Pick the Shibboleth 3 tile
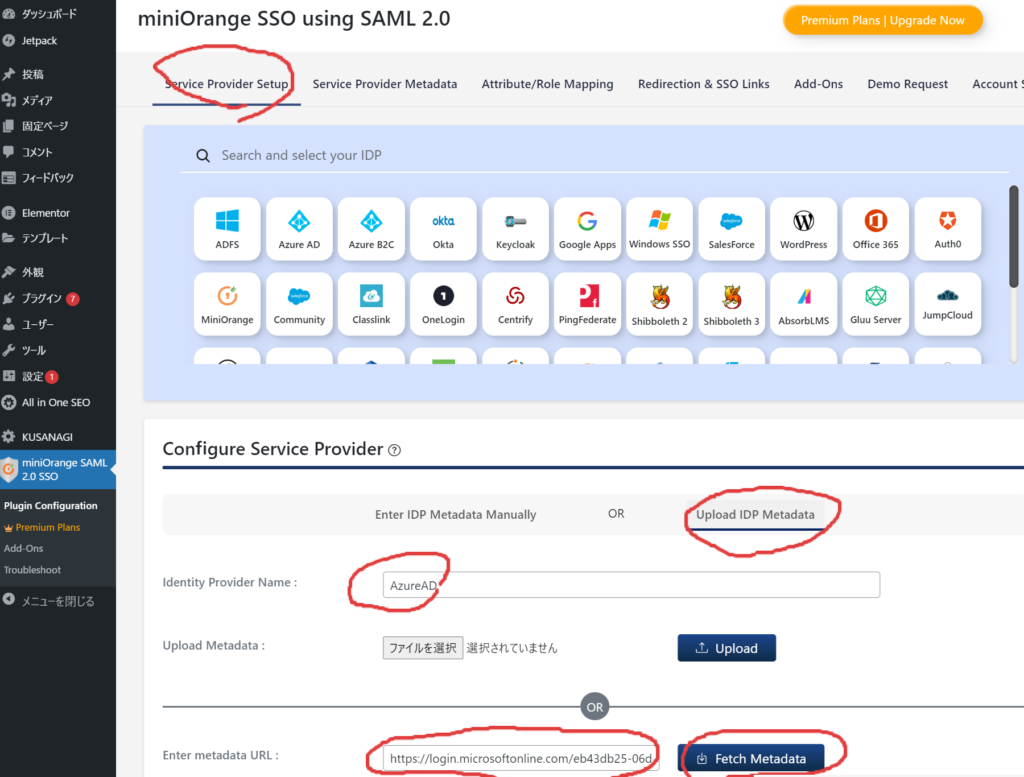1024x777 pixels. [x=731, y=304]
